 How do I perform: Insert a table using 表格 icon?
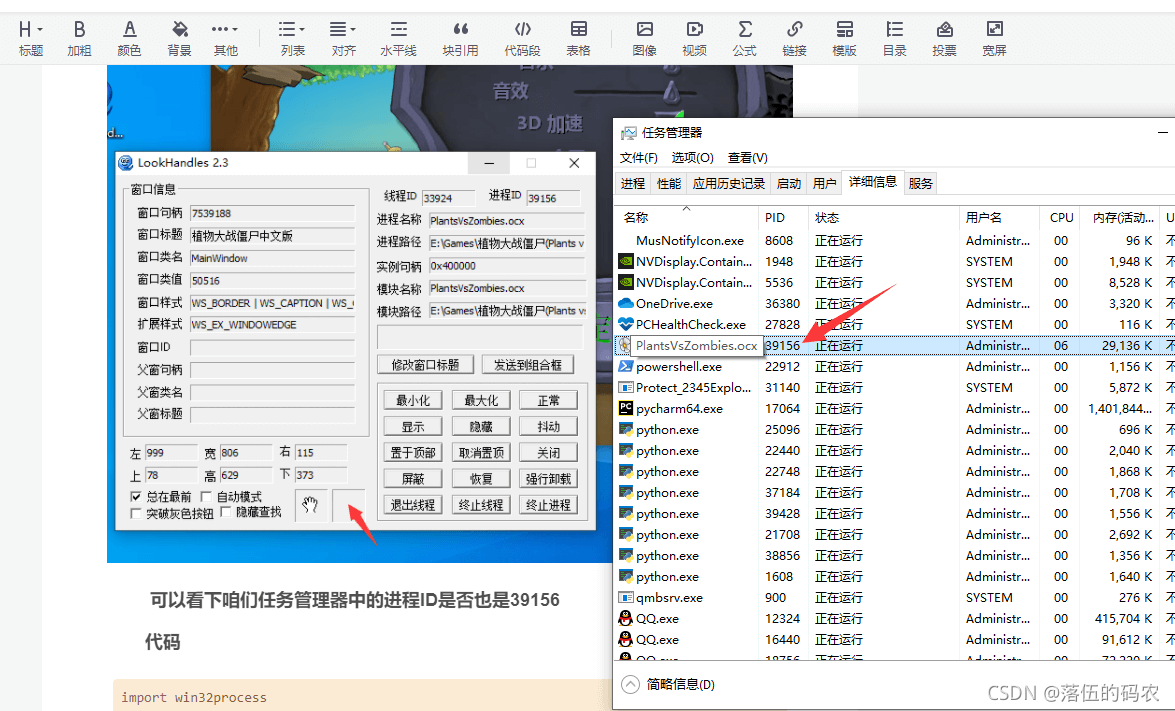pos(578,38)
